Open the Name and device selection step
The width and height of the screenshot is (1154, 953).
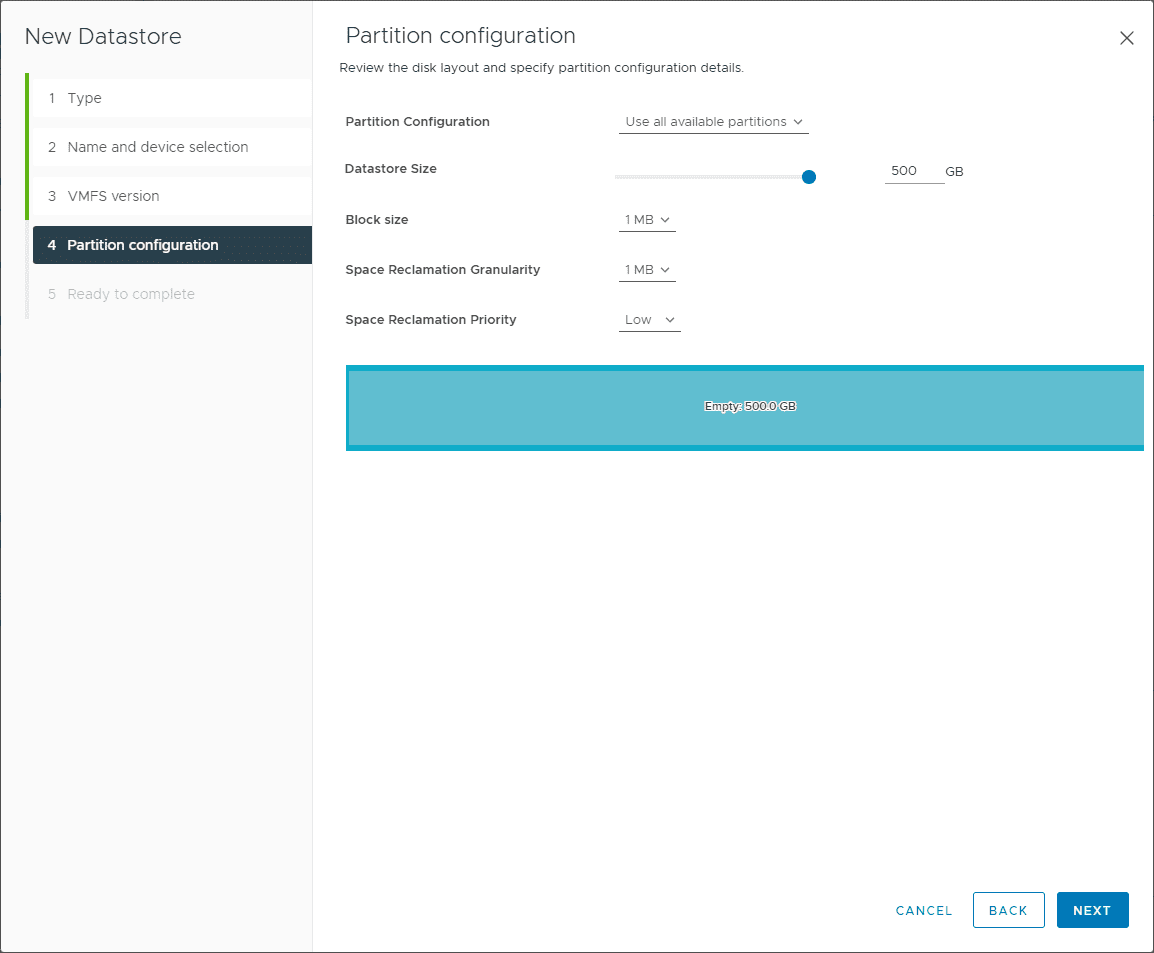(157, 147)
